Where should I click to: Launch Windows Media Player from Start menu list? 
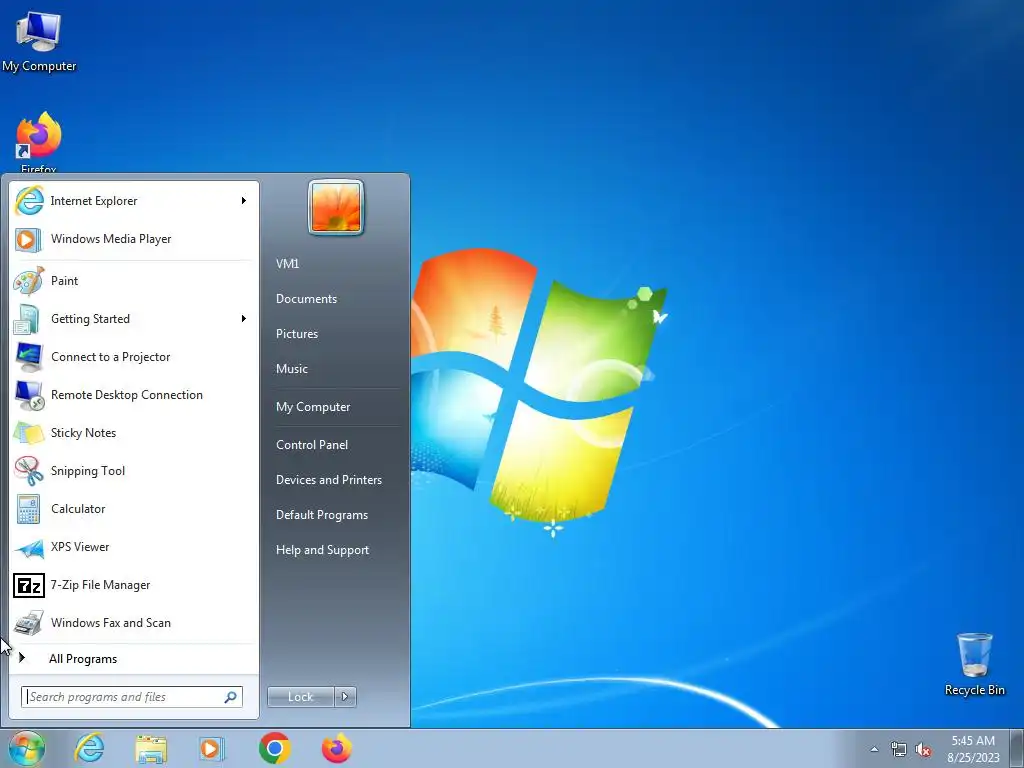click(133, 239)
